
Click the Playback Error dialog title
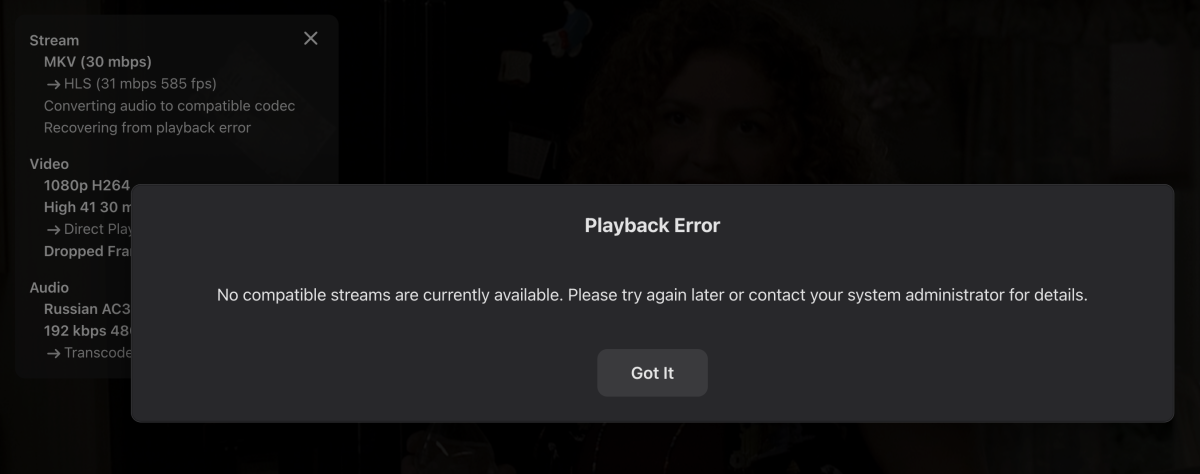[652, 226]
